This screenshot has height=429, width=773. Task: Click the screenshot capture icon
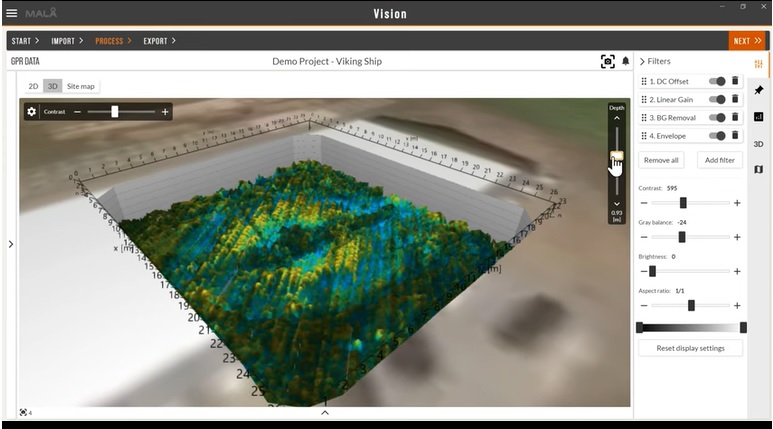607,61
